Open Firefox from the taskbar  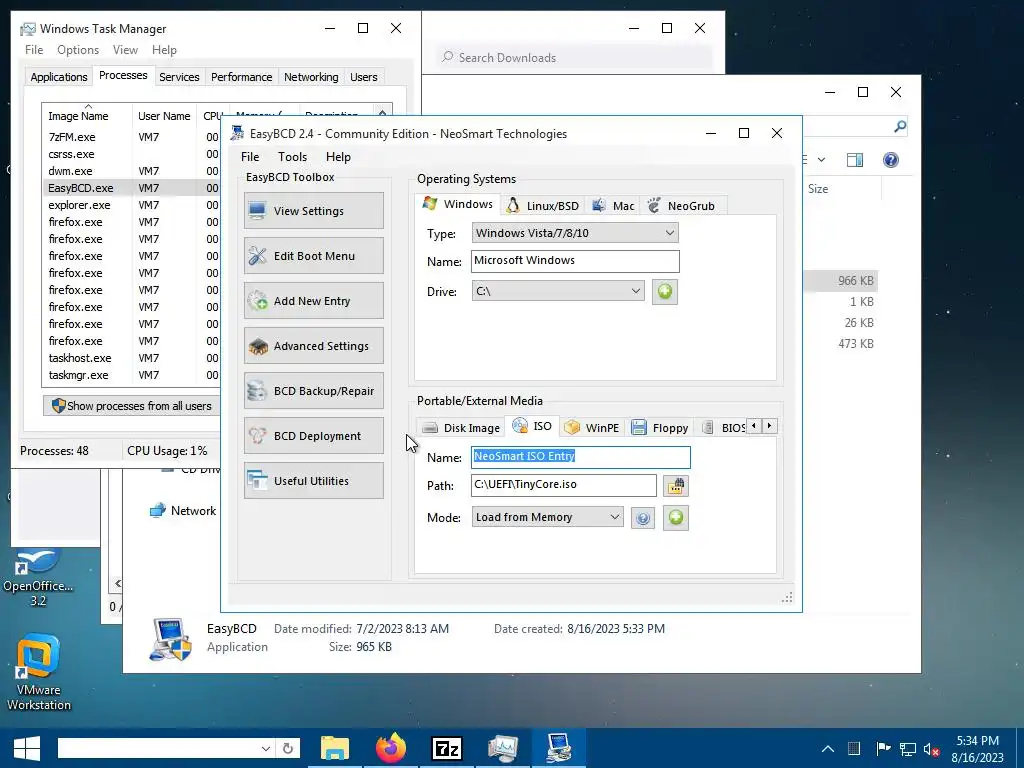point(391,748)
